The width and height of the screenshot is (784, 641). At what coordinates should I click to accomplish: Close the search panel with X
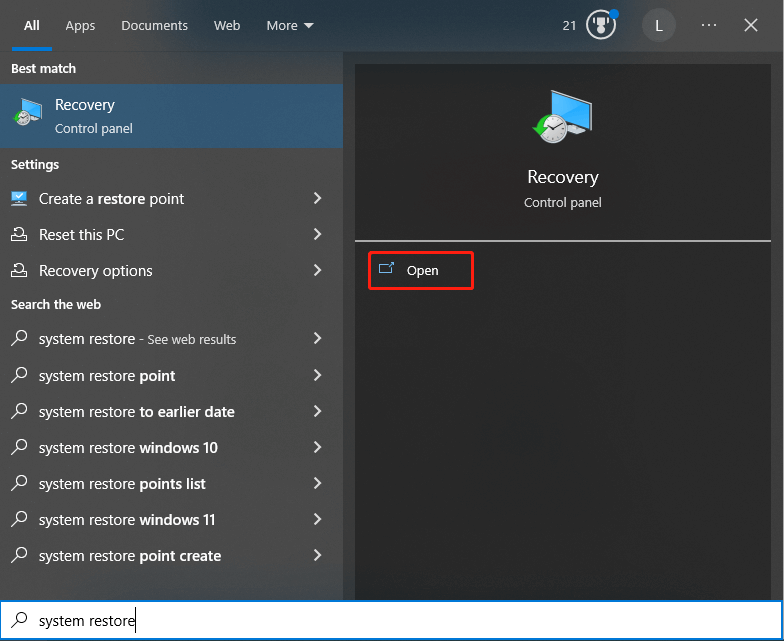751,26
